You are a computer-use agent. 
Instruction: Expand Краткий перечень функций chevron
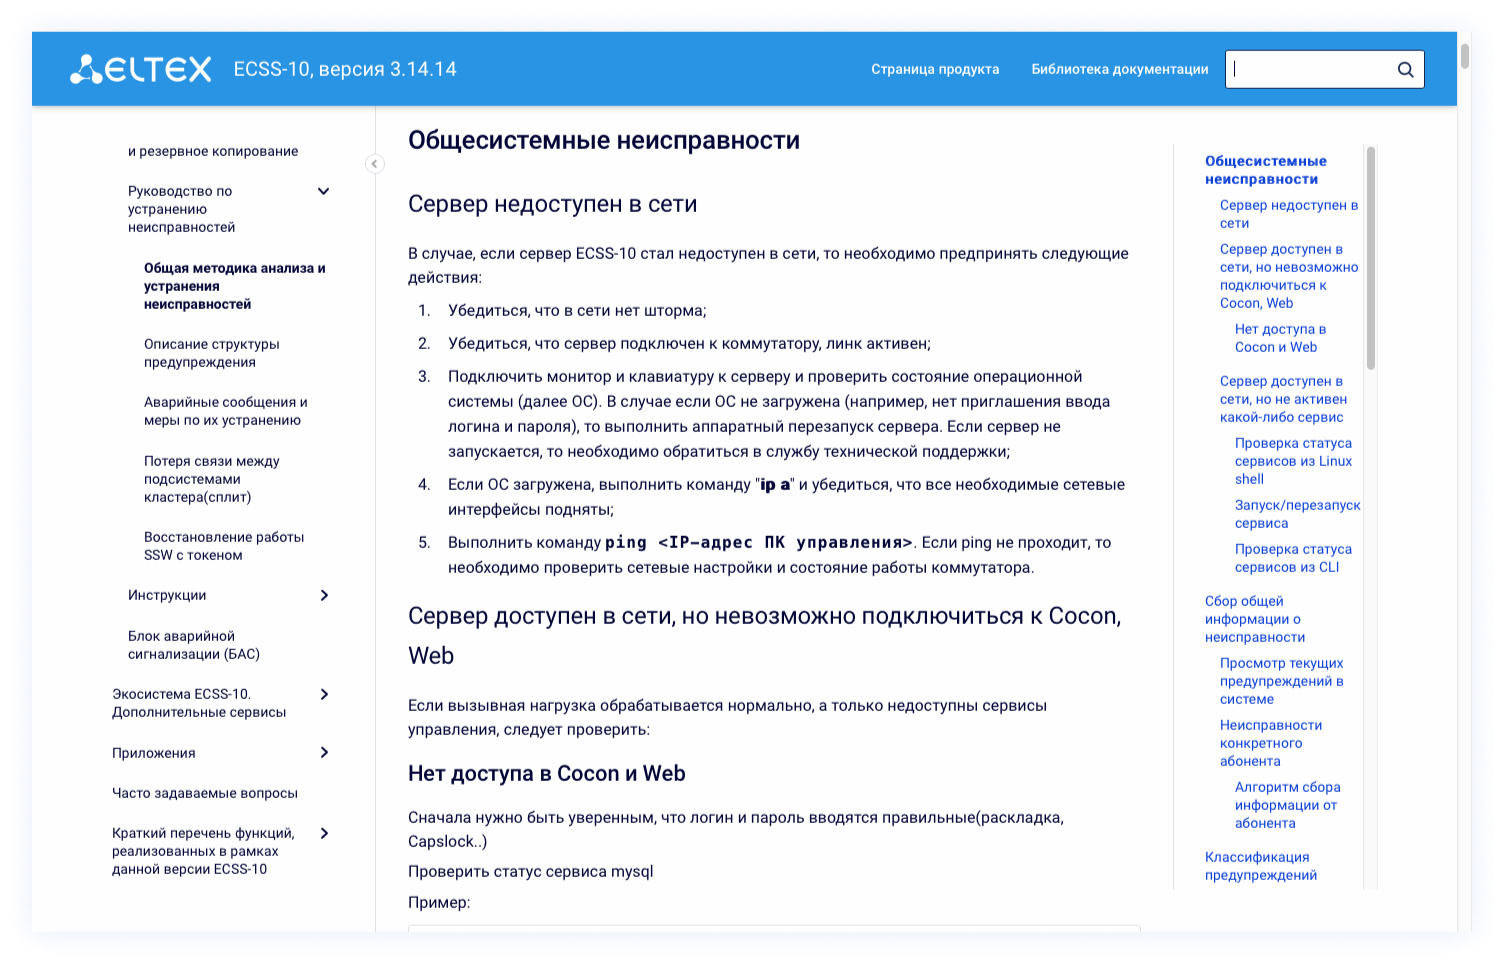[x=324, y=833]
